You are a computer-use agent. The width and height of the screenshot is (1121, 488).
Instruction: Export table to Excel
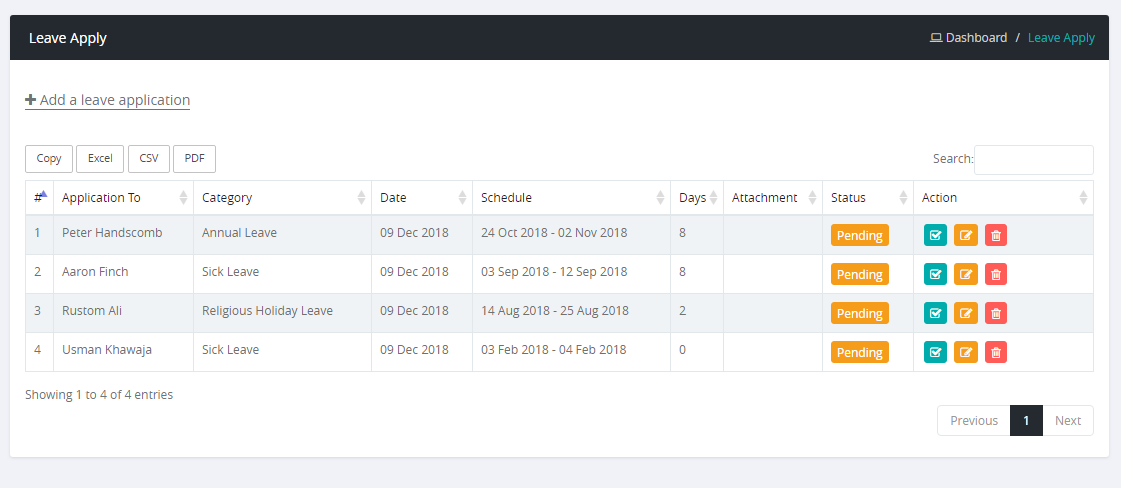(100, 159)
